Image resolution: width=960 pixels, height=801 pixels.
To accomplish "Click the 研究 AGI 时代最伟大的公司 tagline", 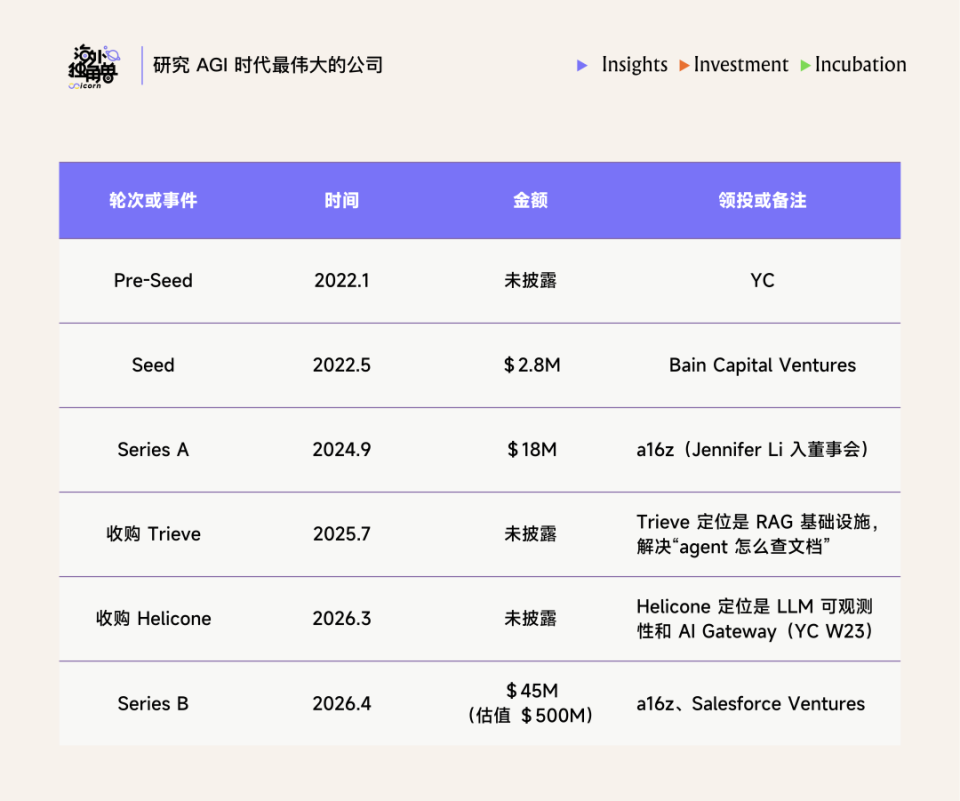I will click(268, 65).
